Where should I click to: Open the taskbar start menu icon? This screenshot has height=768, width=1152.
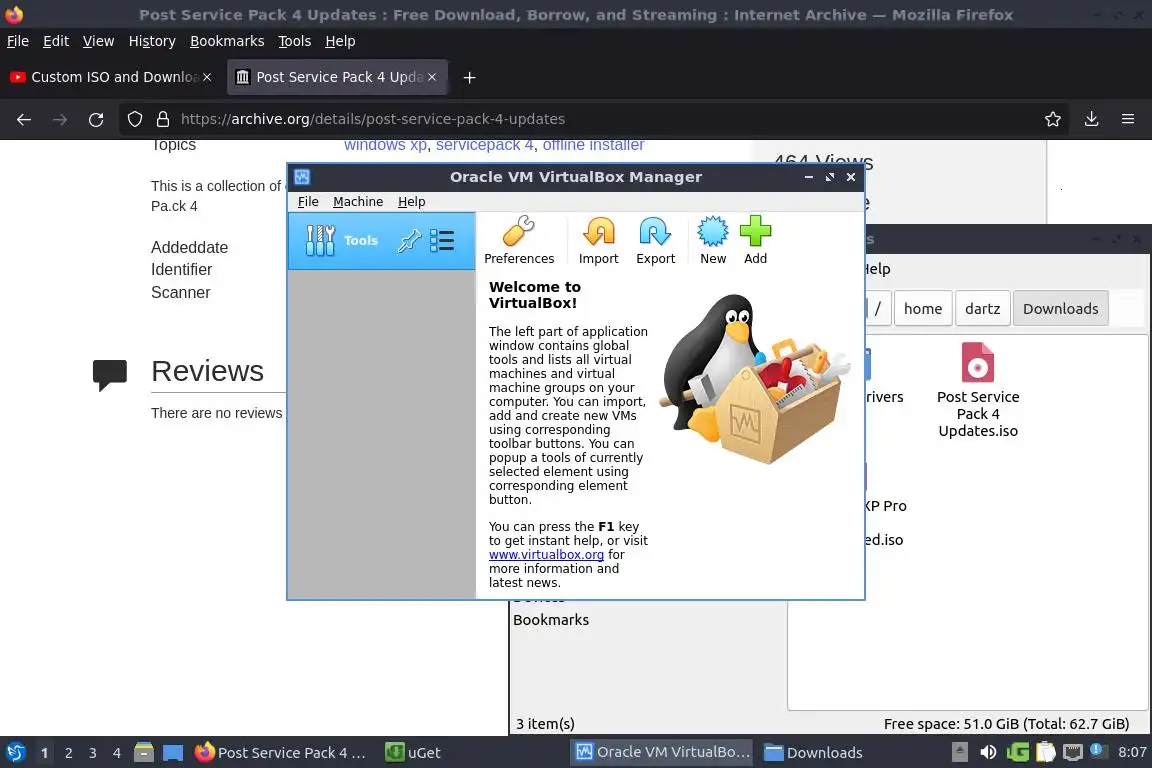click(15, 753)
